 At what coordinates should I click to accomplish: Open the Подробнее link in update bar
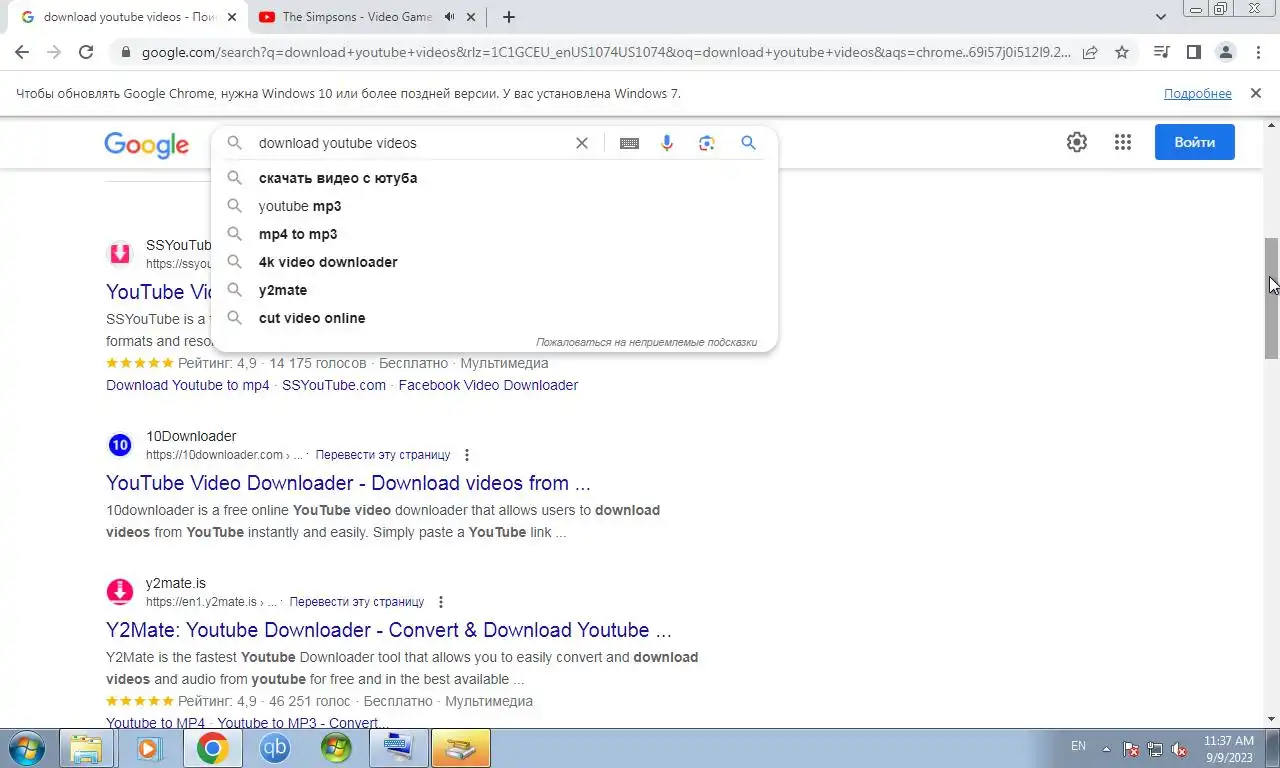click(x=1198, y=93)
